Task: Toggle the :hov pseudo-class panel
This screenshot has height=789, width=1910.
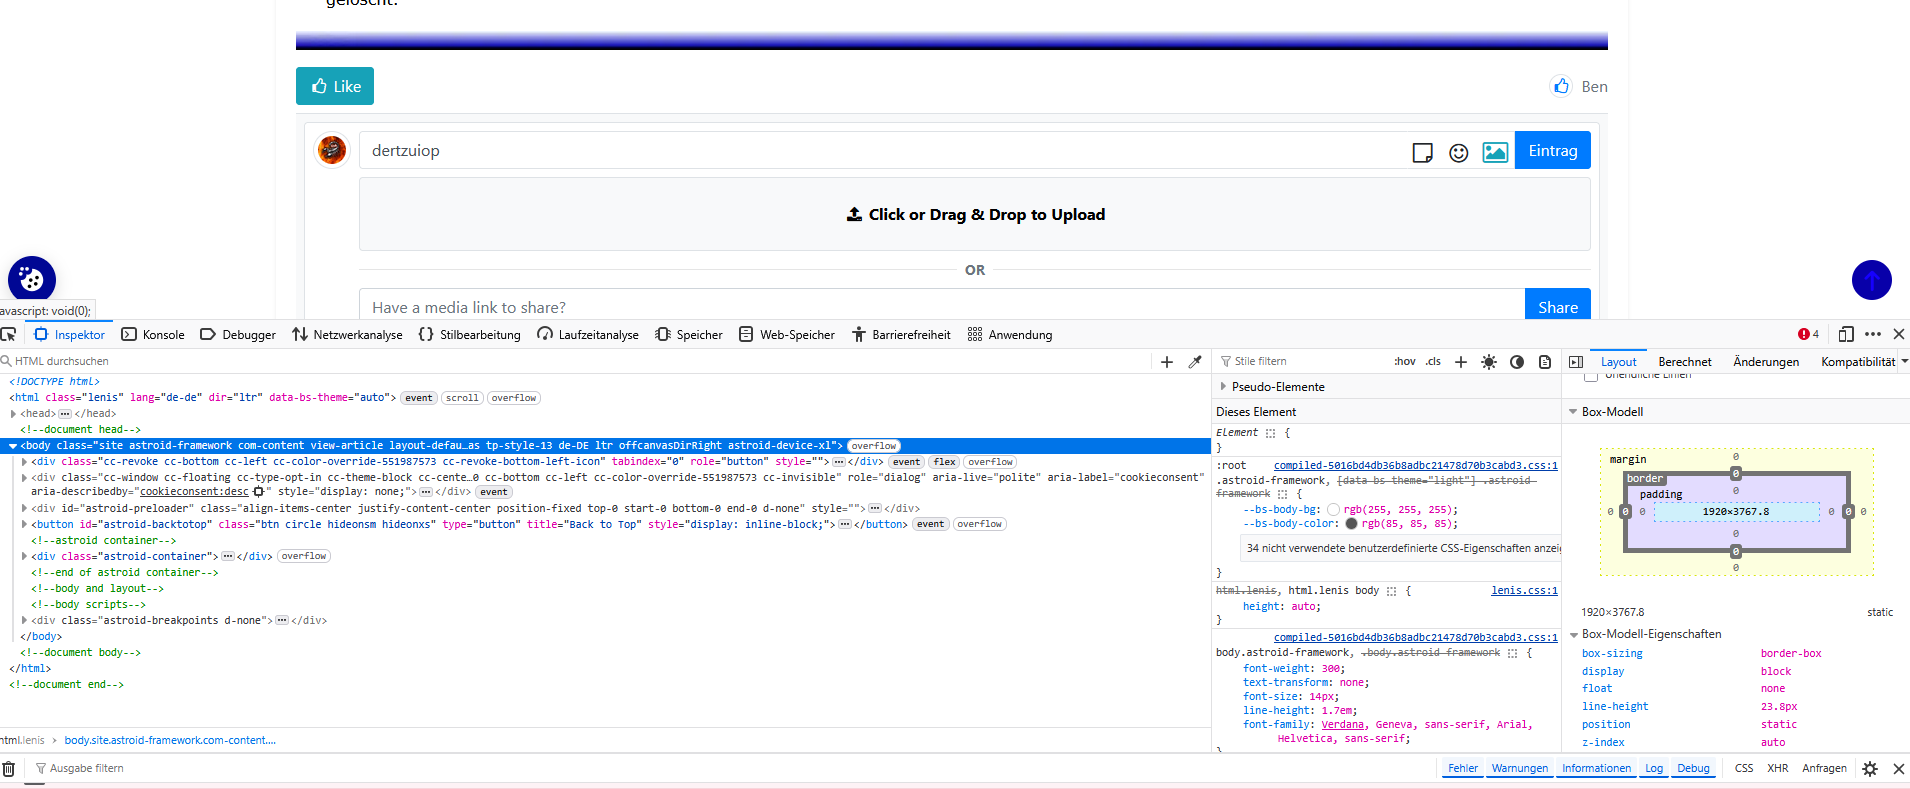Action: pos(1405,362)
